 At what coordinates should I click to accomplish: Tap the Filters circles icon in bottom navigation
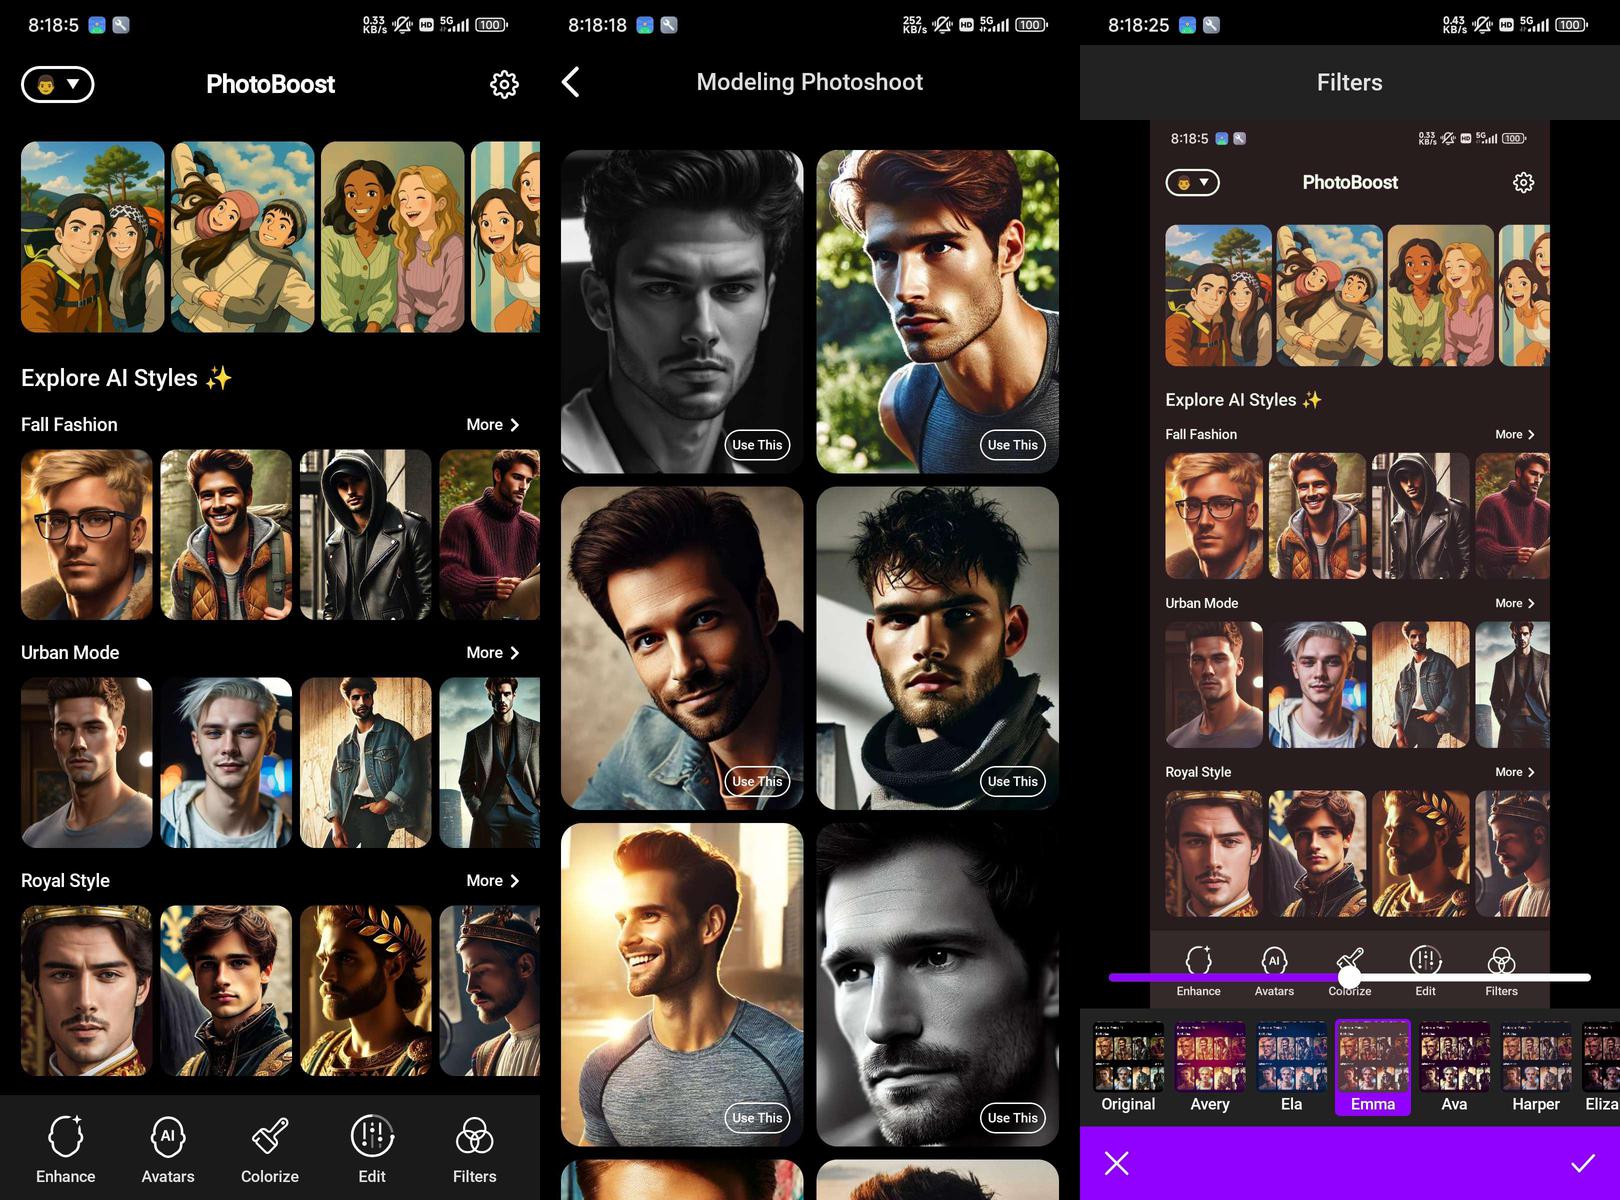474,1149
